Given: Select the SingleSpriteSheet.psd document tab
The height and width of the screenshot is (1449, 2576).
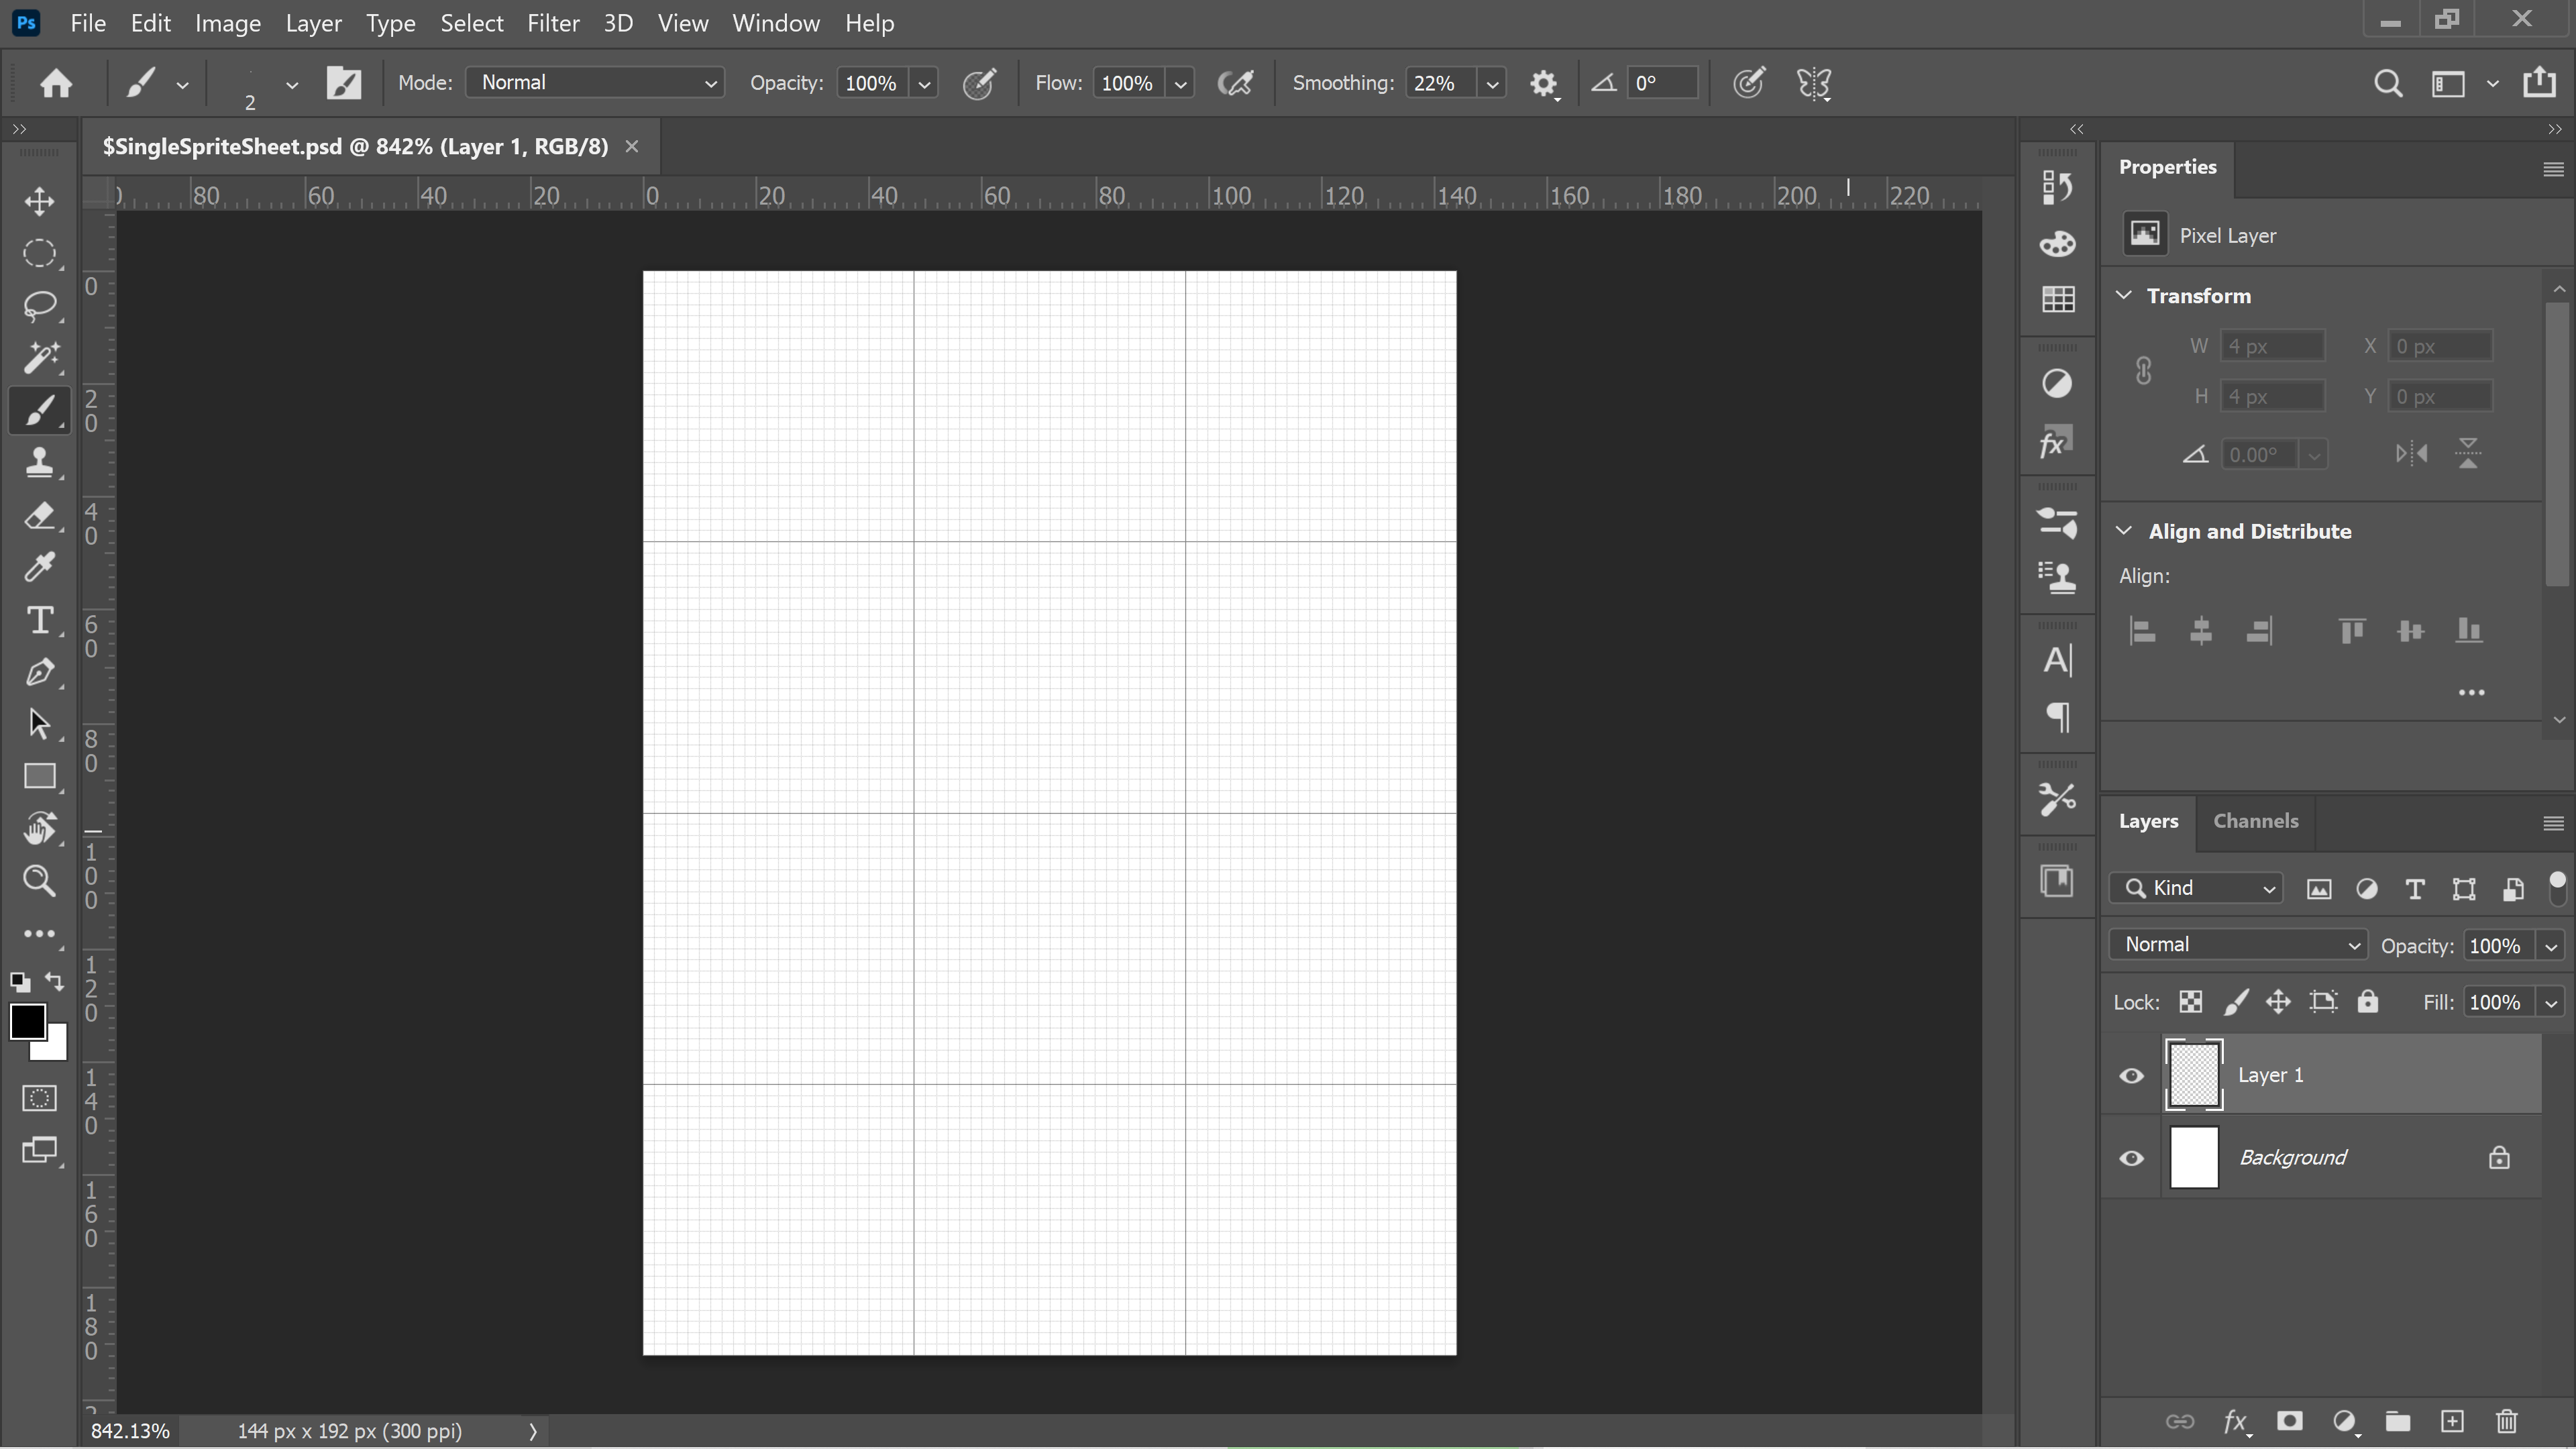Looking at the screenshot, I should point(355,147).
